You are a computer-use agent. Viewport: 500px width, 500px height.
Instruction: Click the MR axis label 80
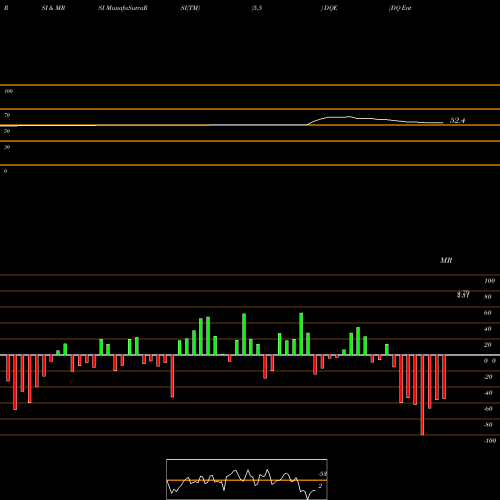[x=488, y=297]
